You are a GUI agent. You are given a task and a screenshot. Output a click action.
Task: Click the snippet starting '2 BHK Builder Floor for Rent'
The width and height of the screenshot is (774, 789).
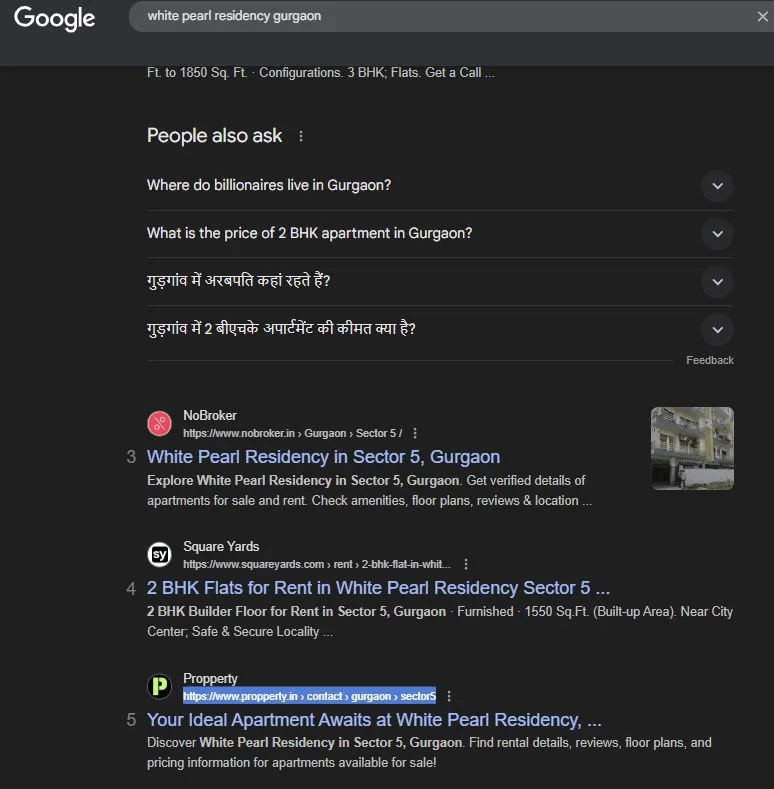point(440,621)
